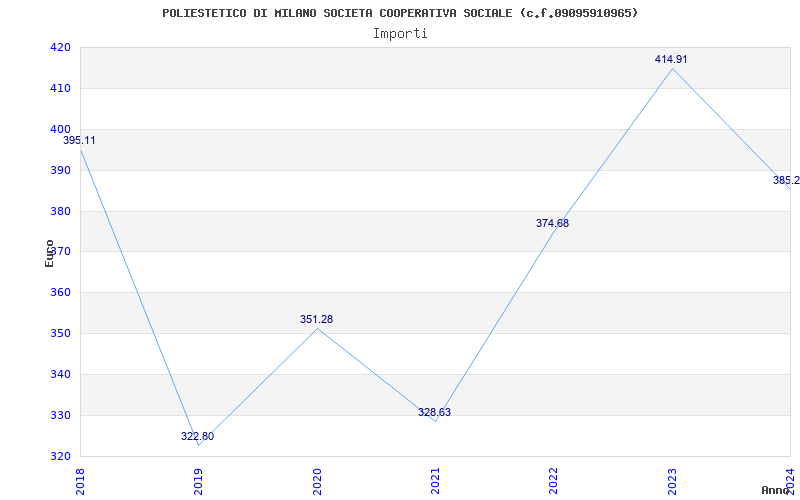Click the 414.91 peak data label
Image resolution: width=800 pixels, height=500 pixels.
671,59
